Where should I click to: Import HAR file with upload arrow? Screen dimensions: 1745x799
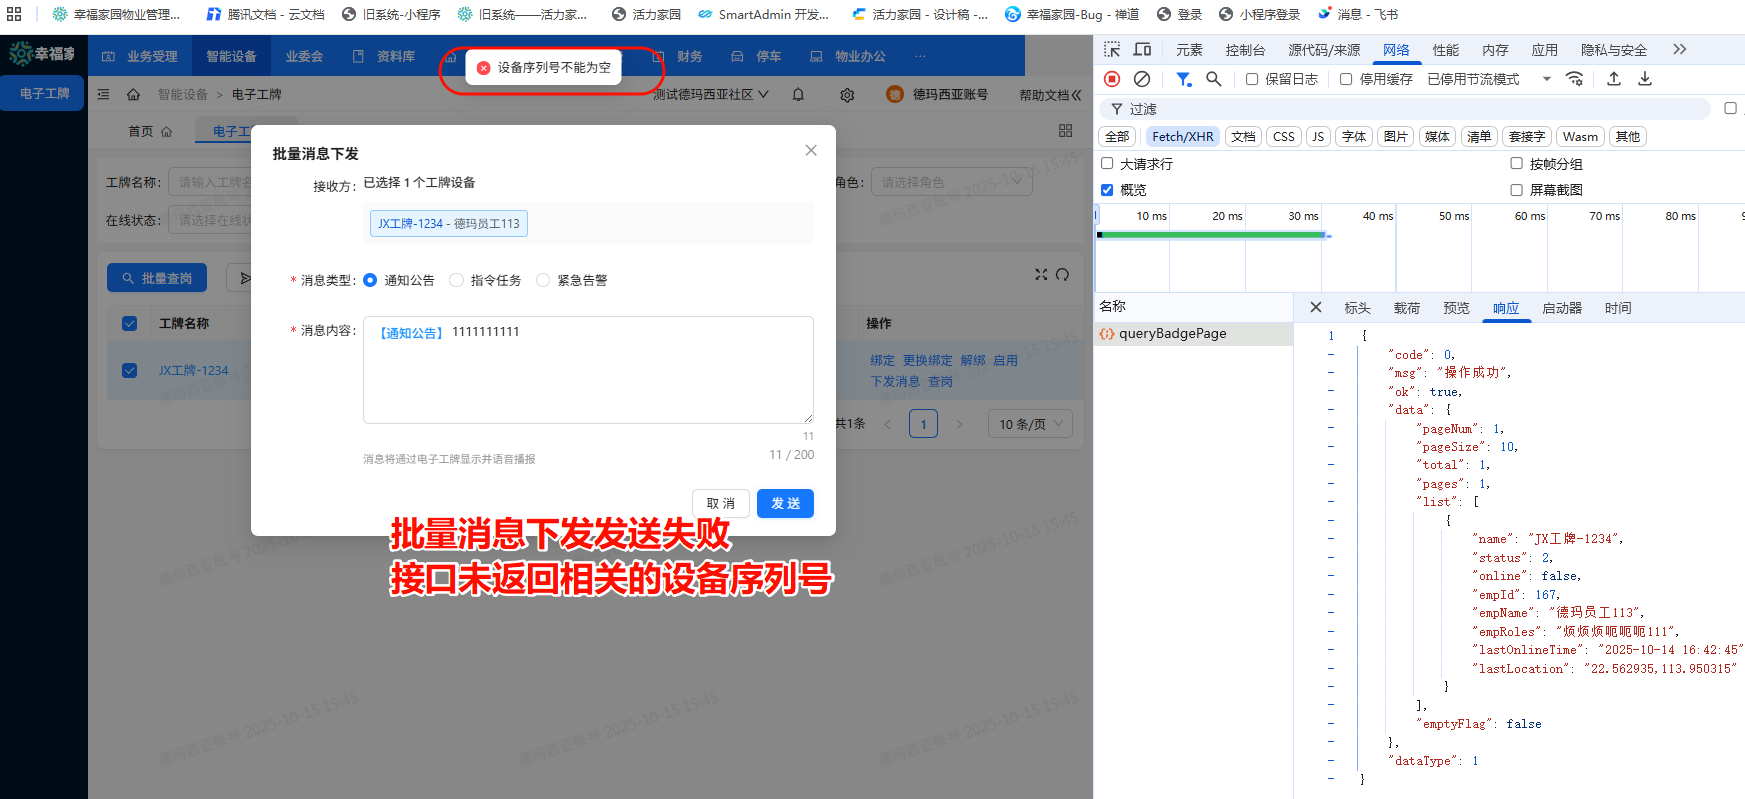click(1614, 79)
